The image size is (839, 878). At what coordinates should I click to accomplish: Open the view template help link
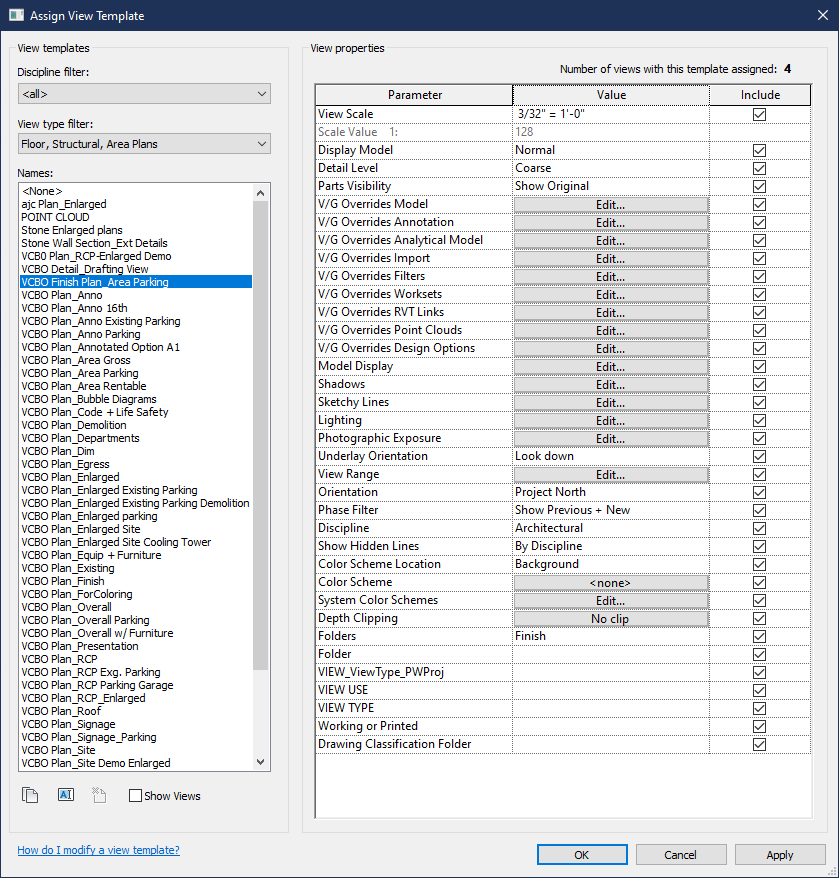pos(98,849)
